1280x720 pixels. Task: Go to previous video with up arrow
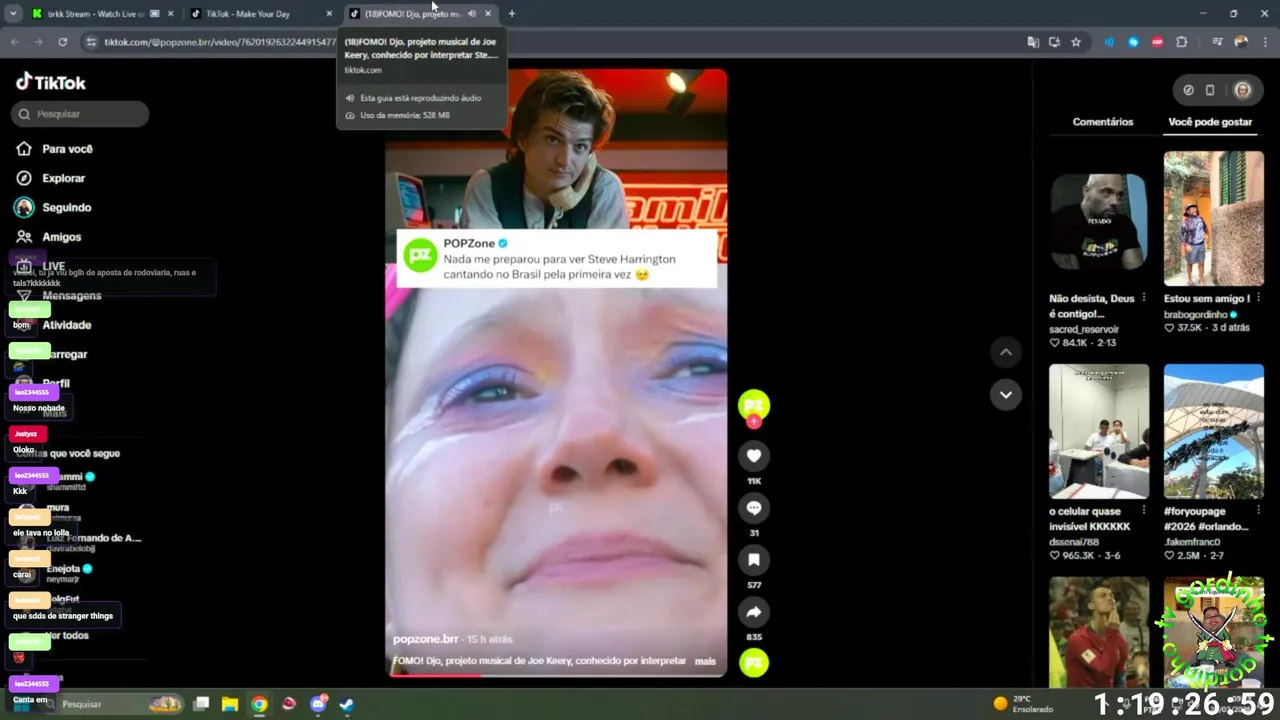pyautogui.click(x=1006, y=352)
